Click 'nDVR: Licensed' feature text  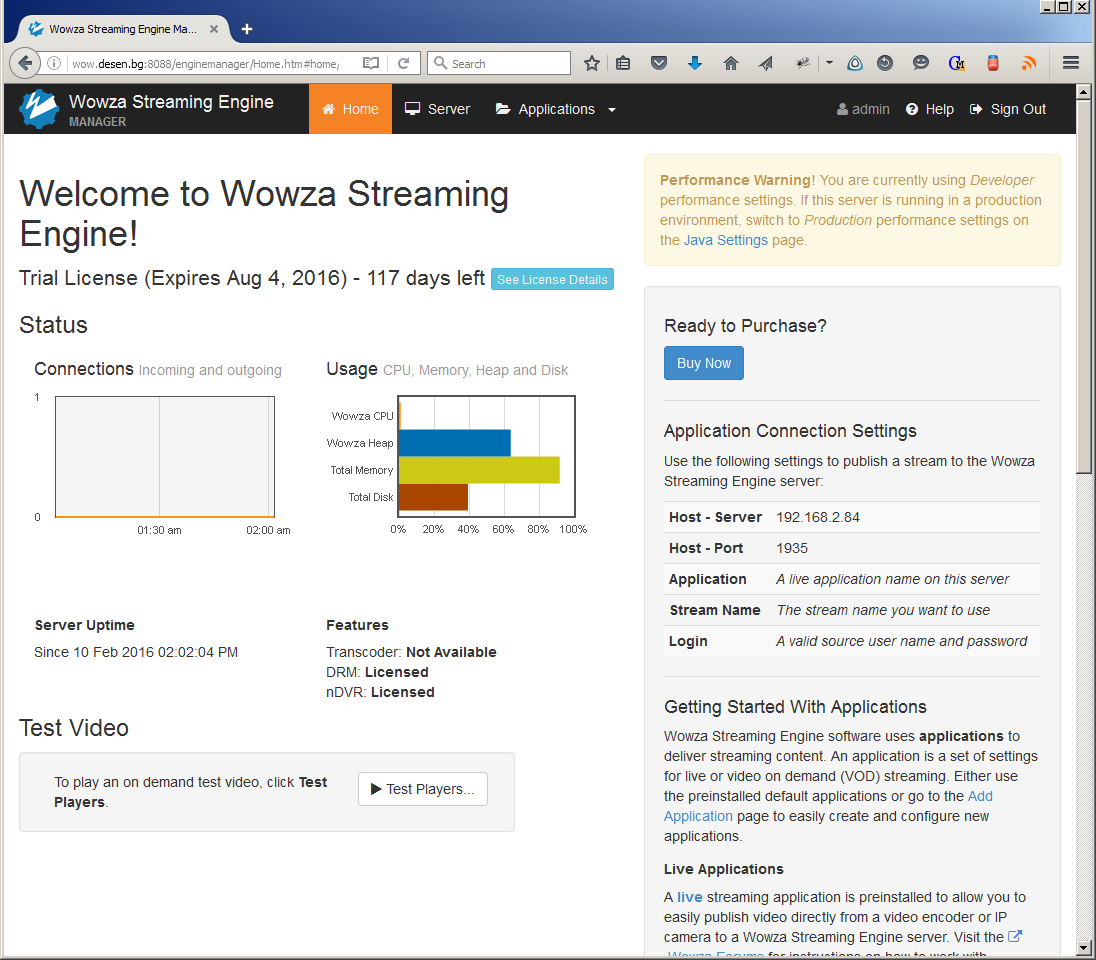(x=380, y=692)
